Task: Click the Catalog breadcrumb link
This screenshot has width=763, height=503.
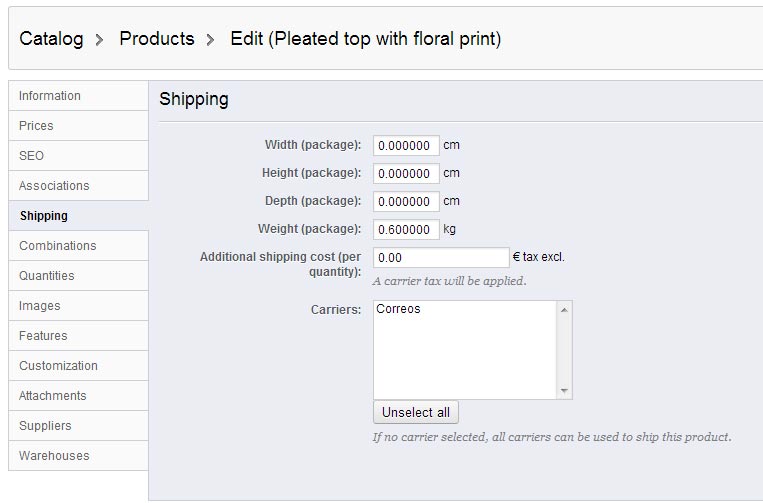Action: (52, 39)
